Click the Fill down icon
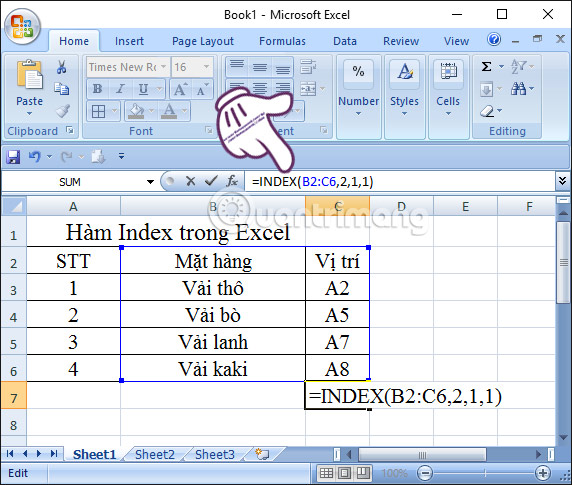Screen dimensions: 572x485 click(x=487, y=89)
